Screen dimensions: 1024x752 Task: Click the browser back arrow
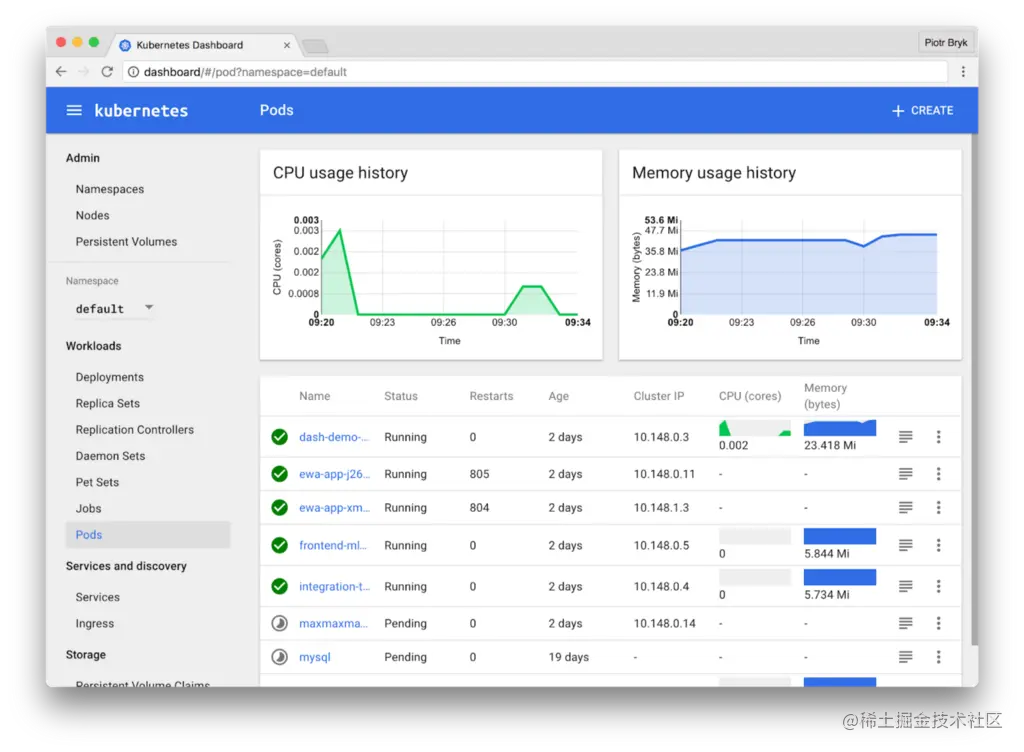point(61,72)
